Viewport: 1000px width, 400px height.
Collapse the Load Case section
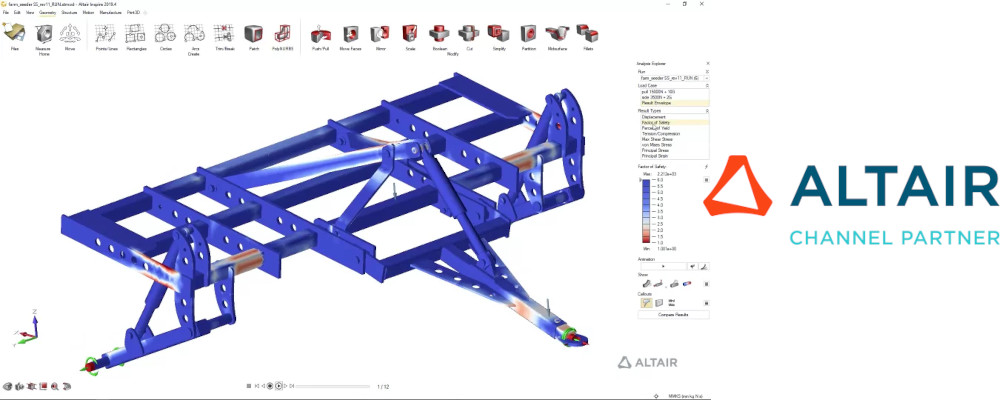pos(707,85)
